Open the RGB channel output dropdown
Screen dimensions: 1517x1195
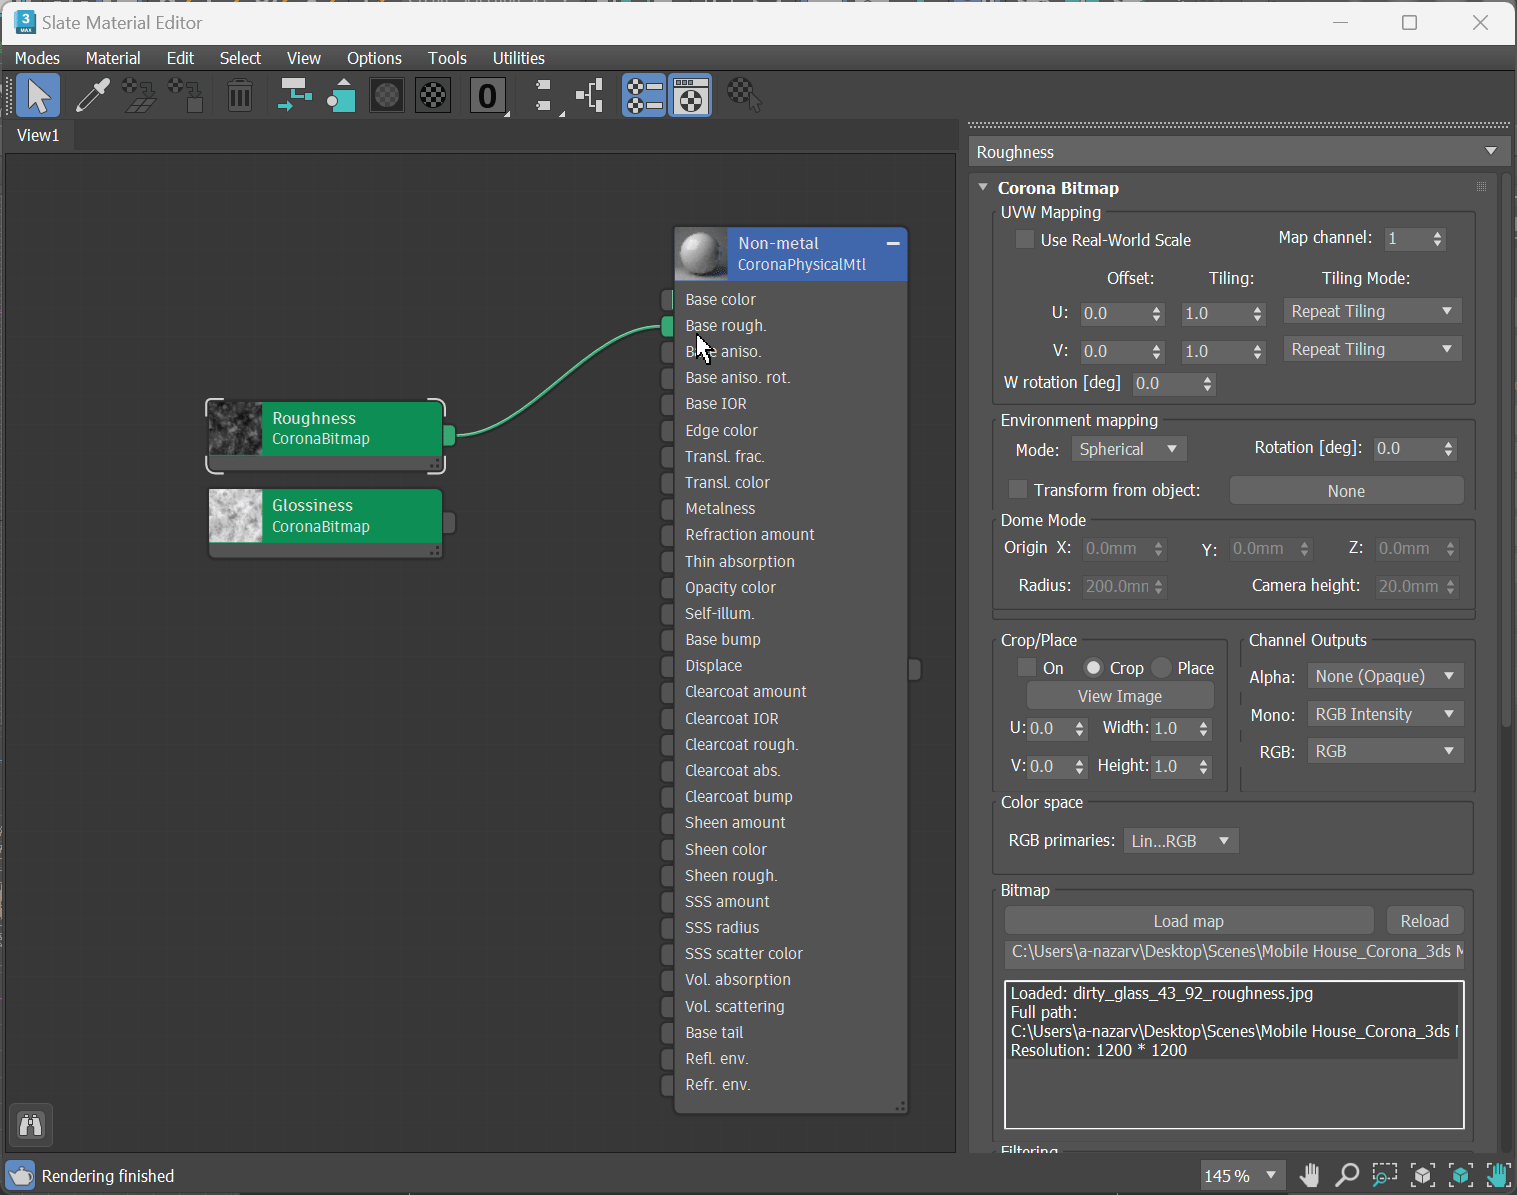tap(1385, 752)
